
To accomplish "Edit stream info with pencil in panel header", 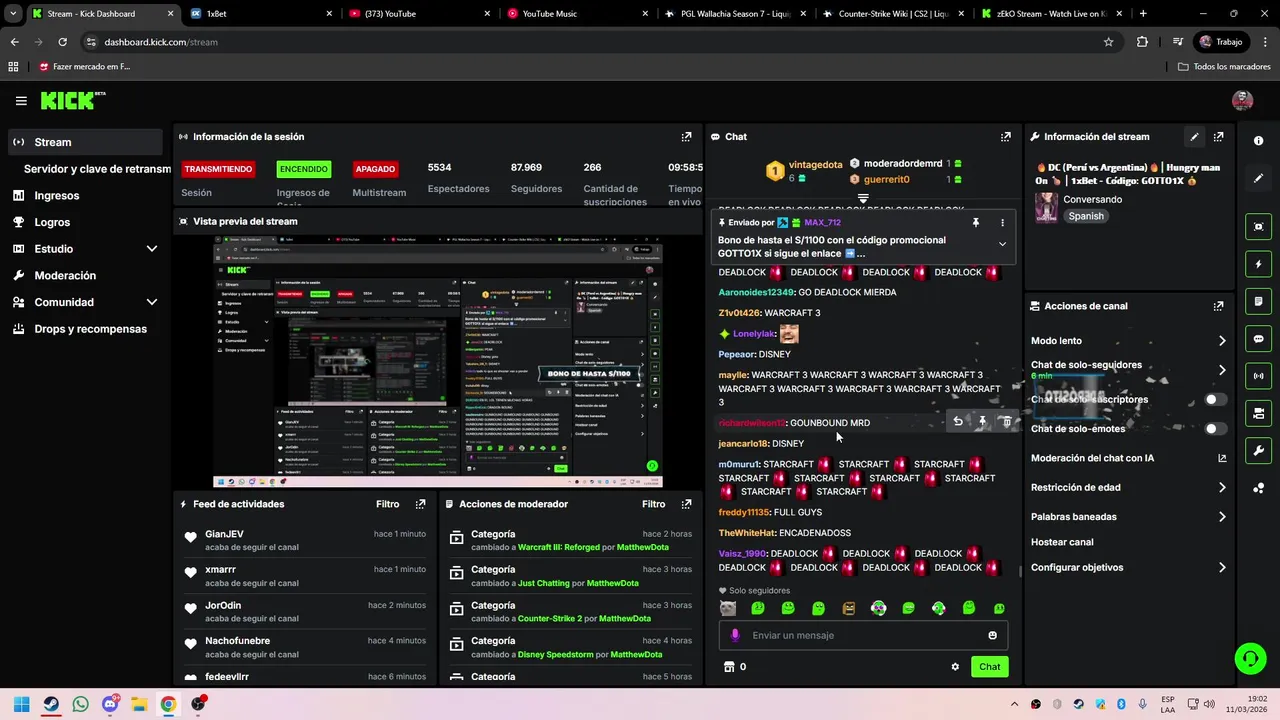I will pyautogui.click(x=1194, y=137).
